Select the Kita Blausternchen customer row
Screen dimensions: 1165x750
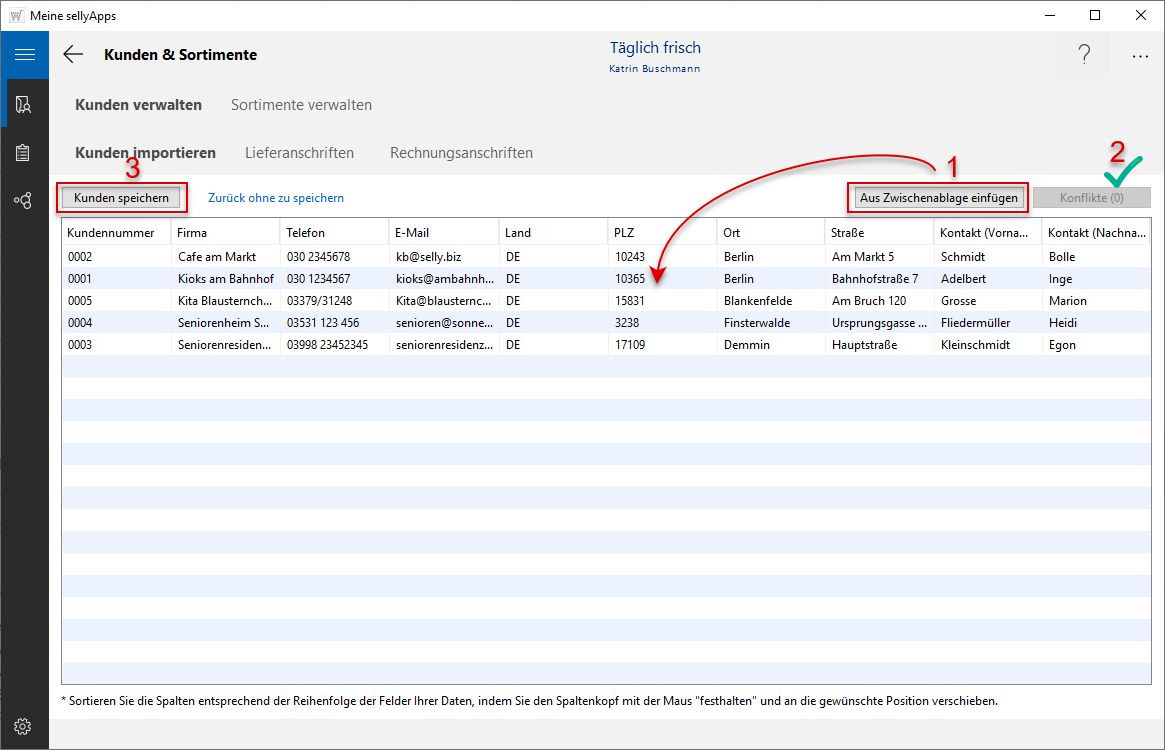(x=224, y=301)
